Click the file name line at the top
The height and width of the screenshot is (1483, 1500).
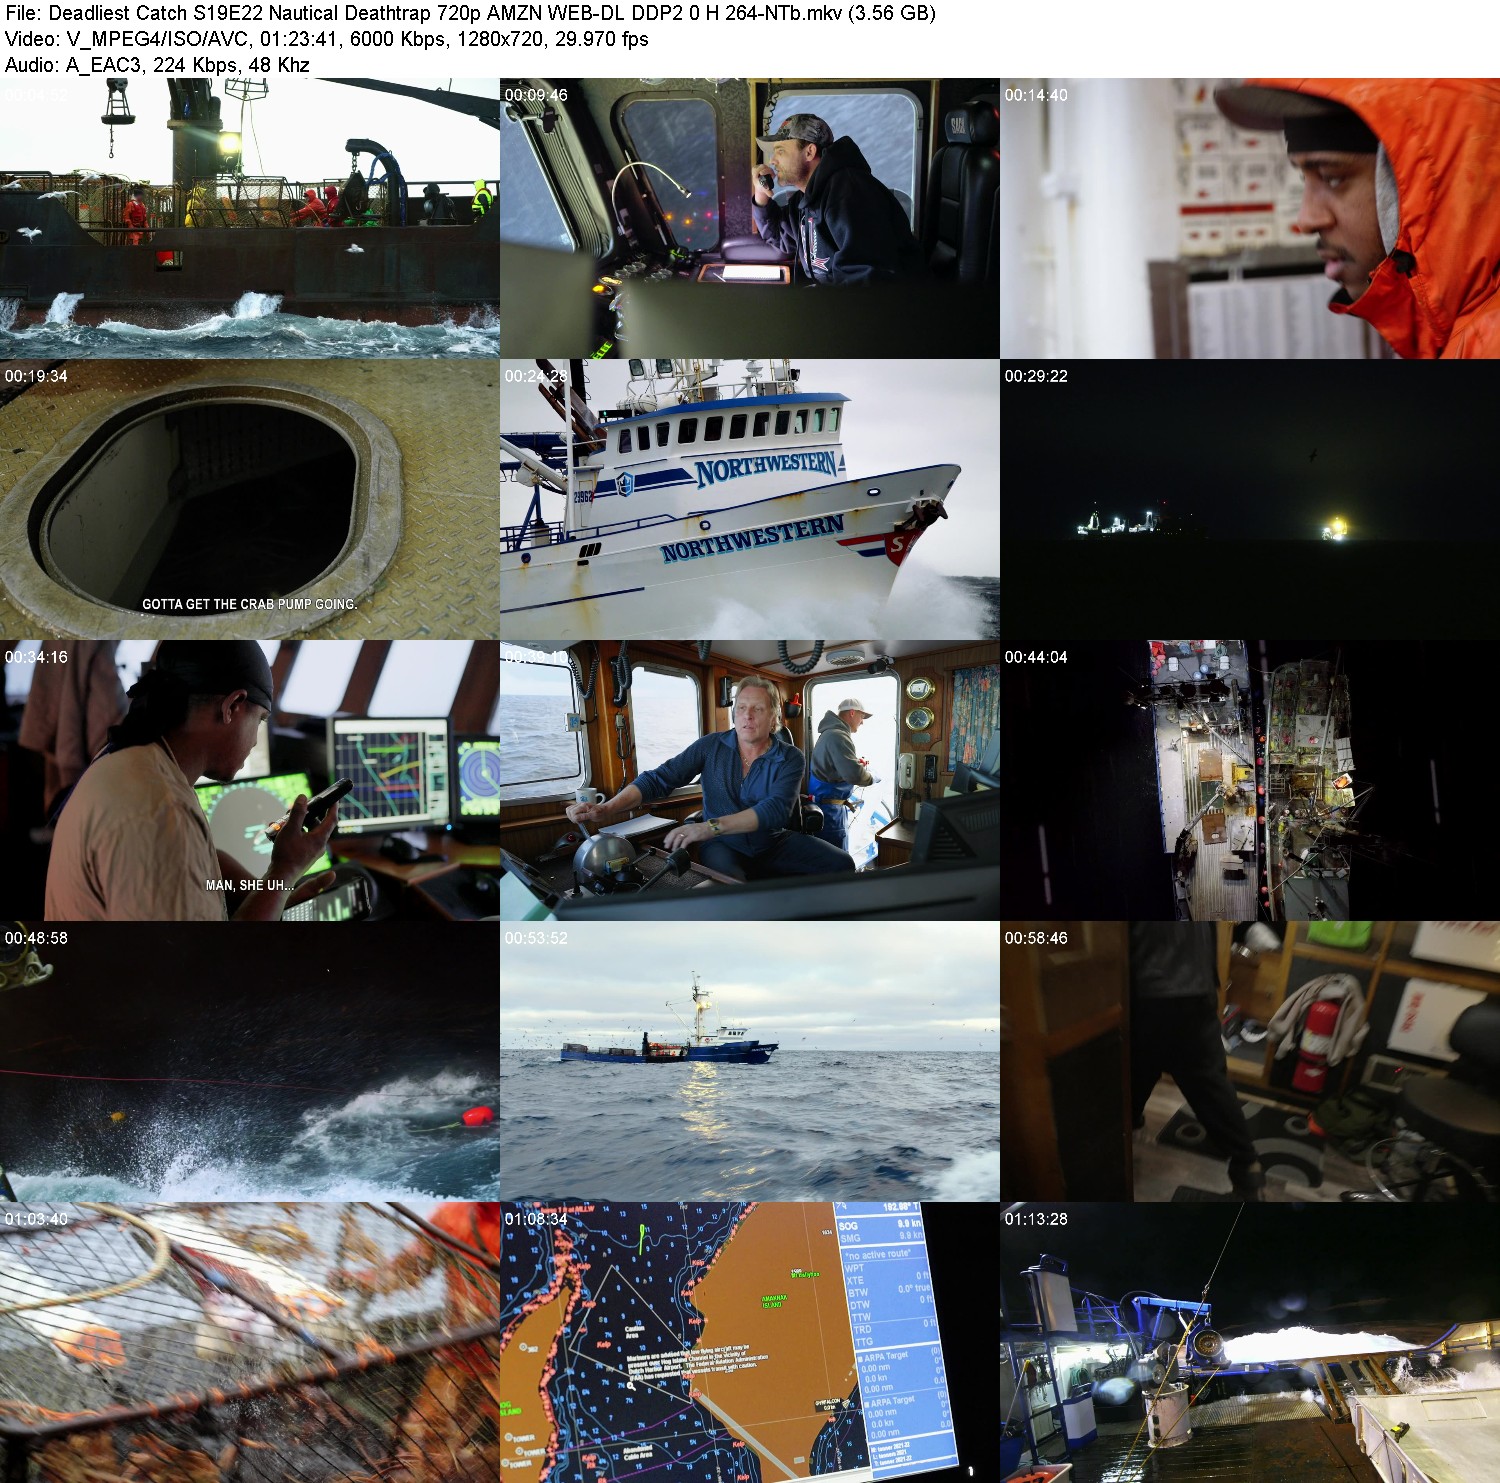[x=470, y=13]
